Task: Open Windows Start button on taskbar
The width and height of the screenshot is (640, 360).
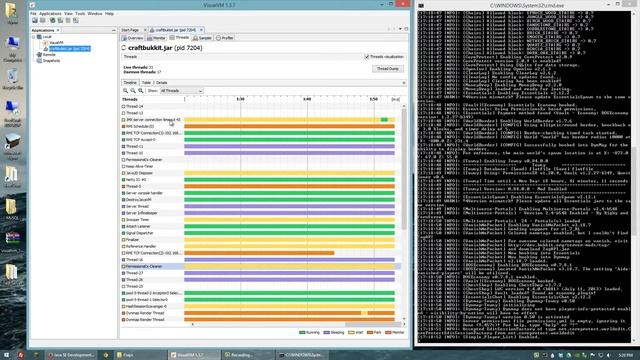Action: coord(7,355)
